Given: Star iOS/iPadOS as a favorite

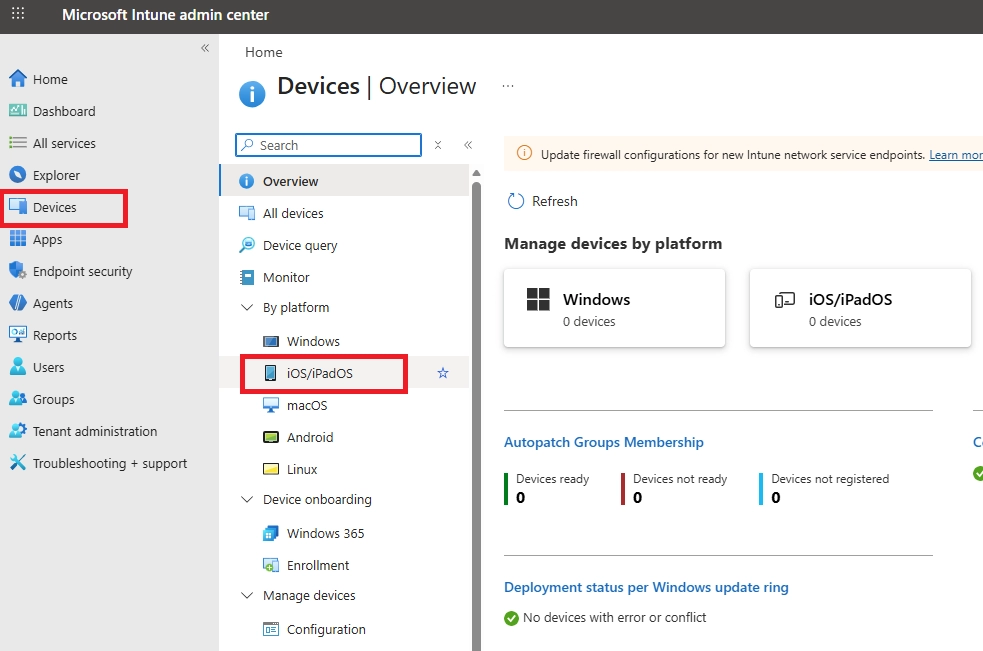Looking at the screenshot, I should click(x=441, y=371).
